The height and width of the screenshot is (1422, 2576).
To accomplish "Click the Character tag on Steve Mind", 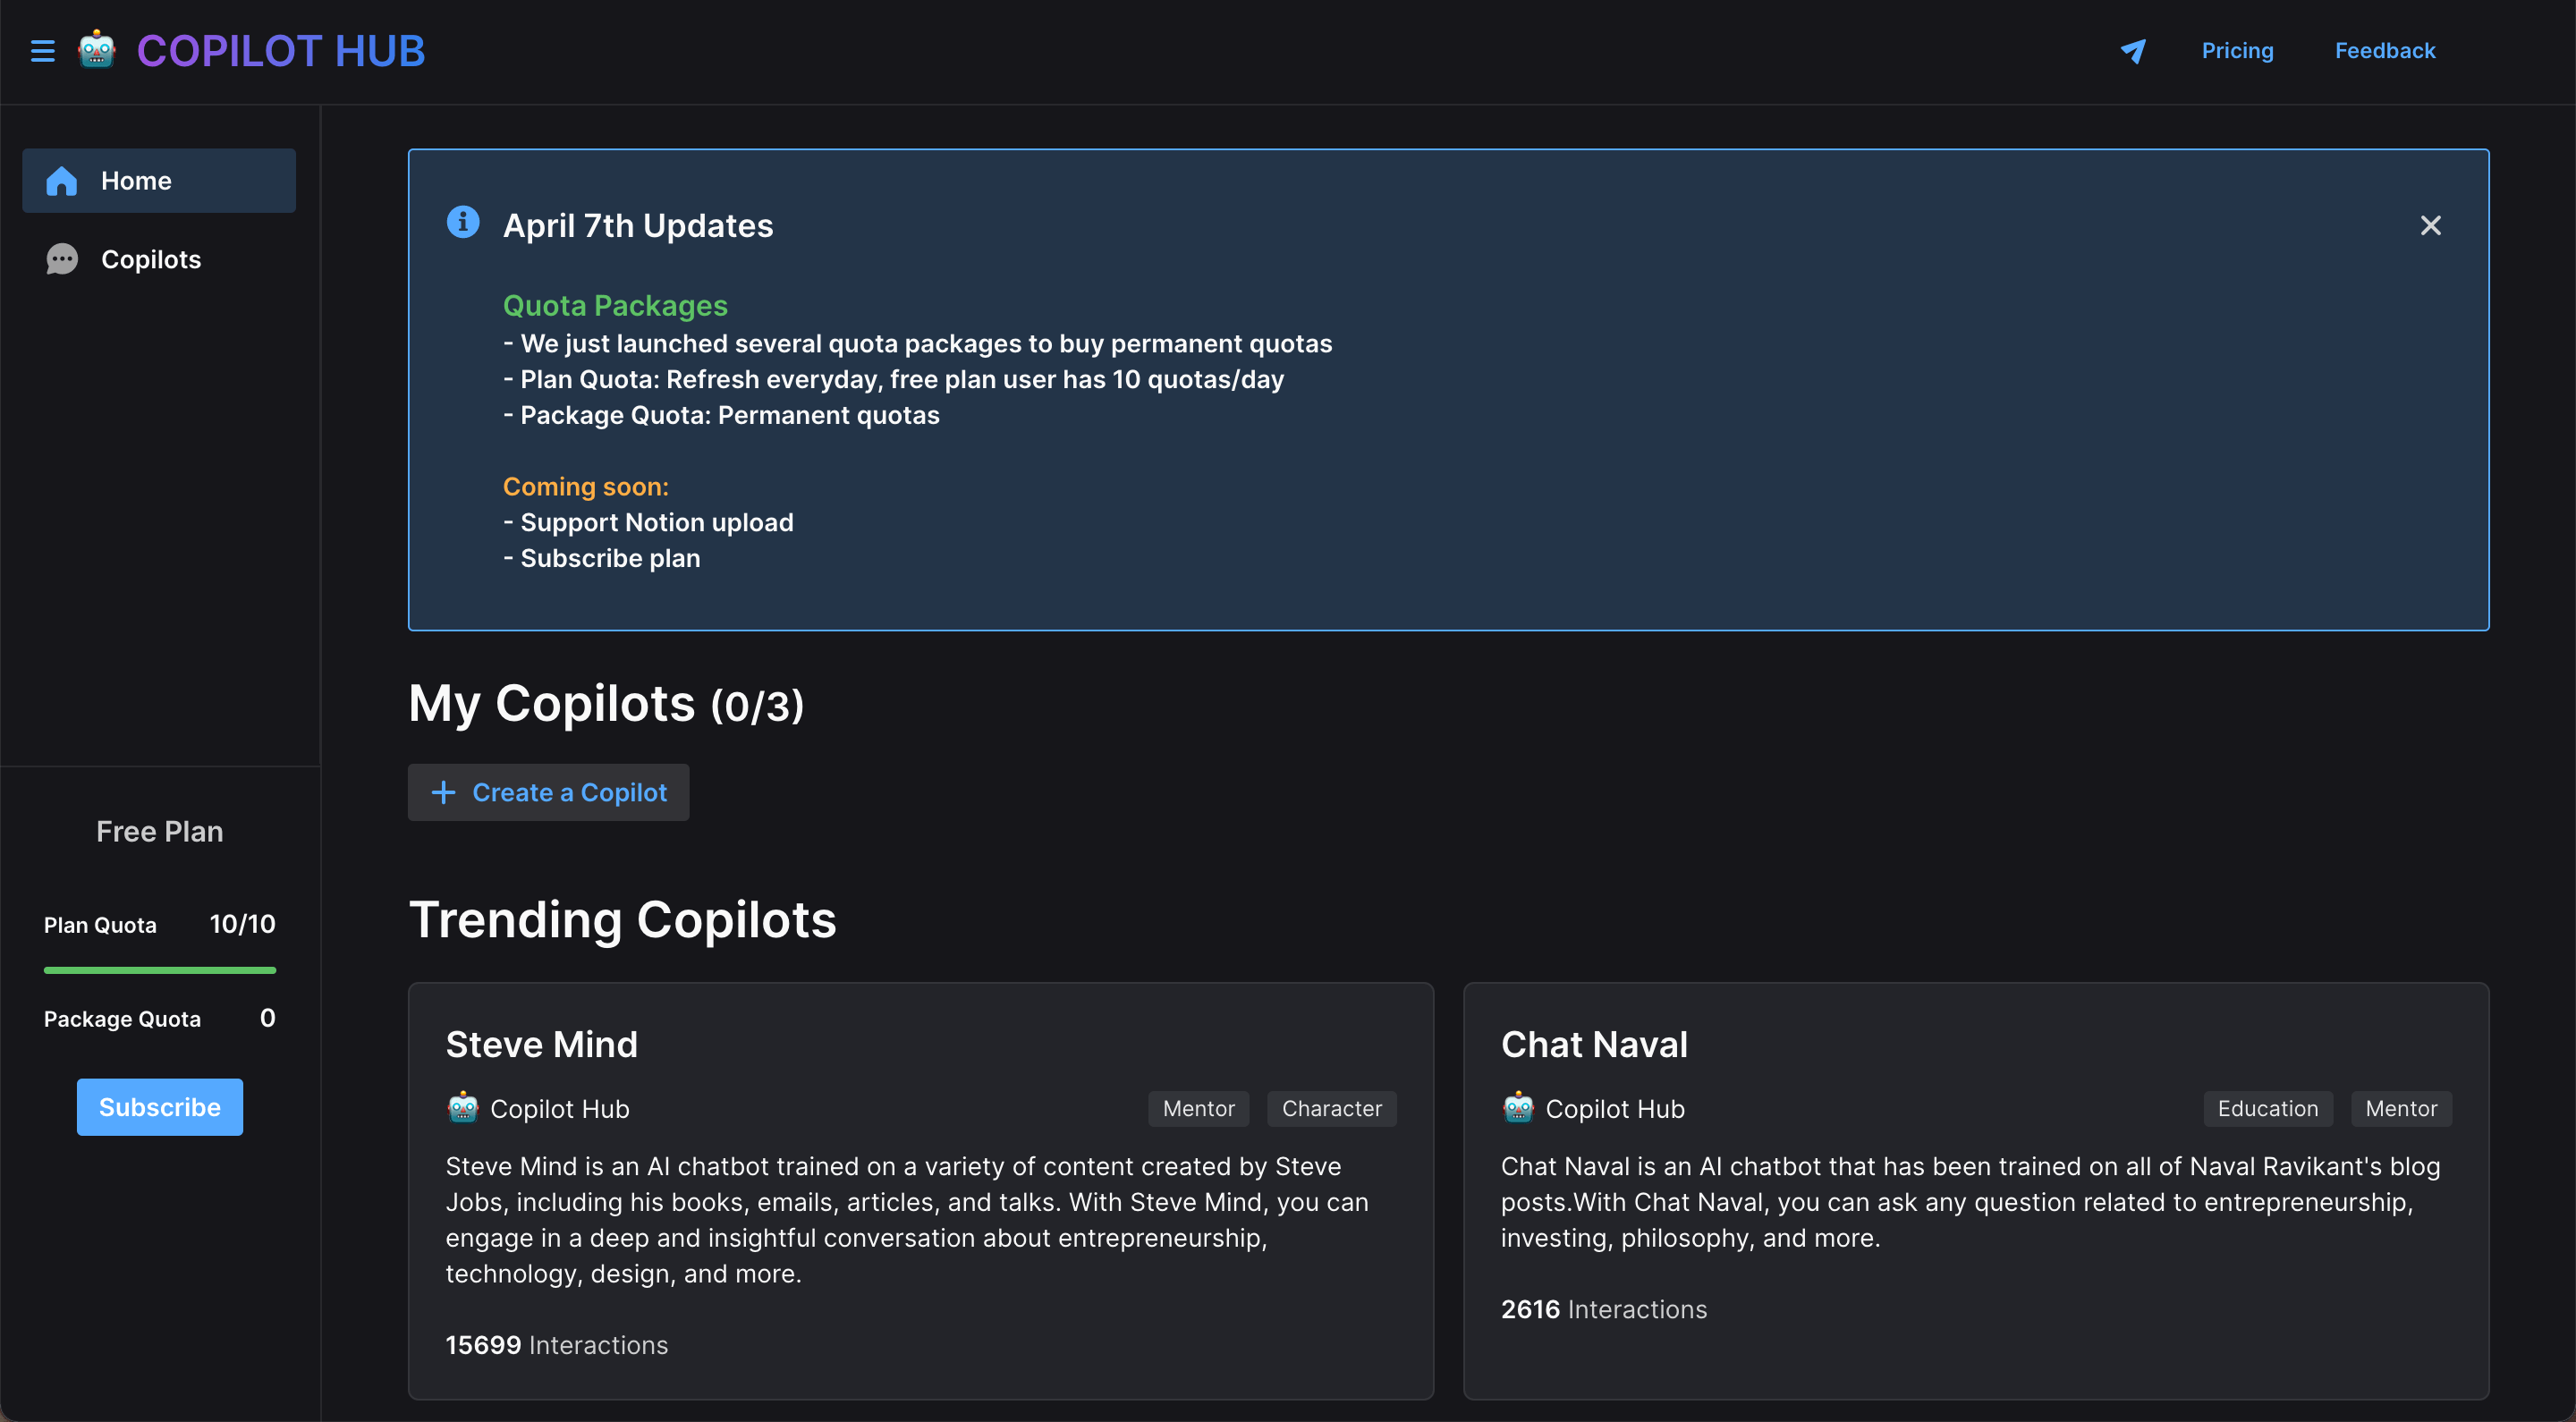I will click(1331, 1109).
